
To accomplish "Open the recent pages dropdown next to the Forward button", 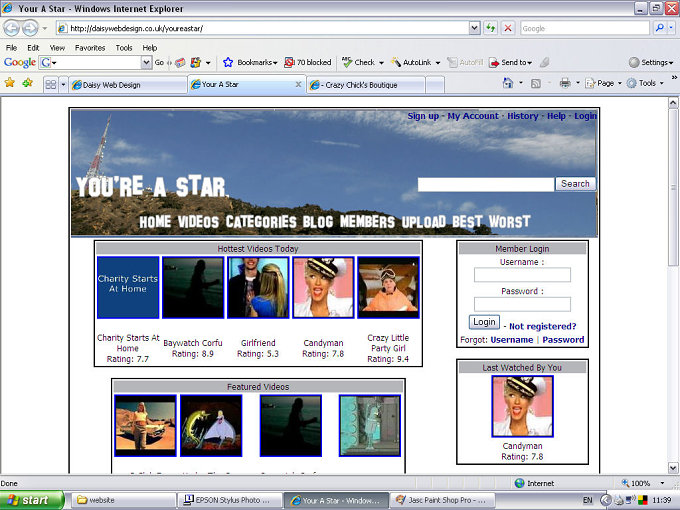I will [x=45, y=29].
